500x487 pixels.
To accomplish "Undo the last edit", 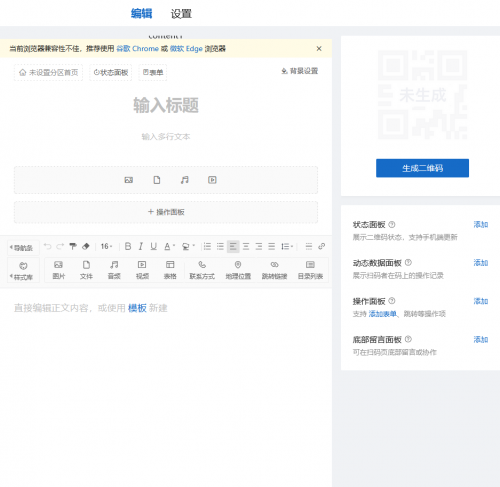I will click(x=47, y=246).
